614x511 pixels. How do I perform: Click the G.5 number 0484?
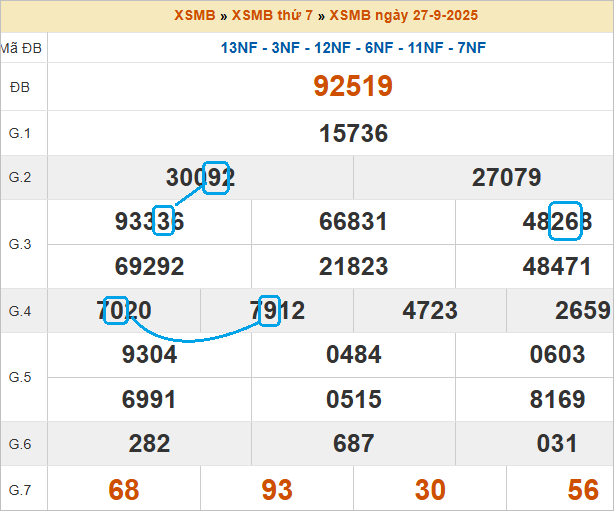[x=353, y=355]
